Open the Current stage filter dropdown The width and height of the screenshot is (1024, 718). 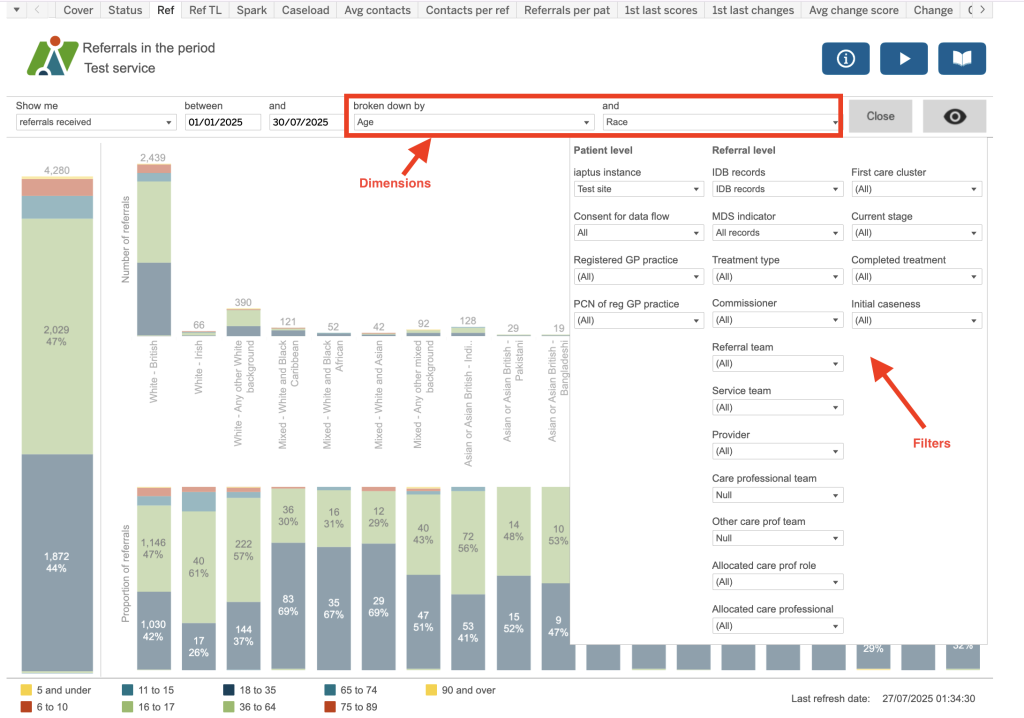point(915,233)
